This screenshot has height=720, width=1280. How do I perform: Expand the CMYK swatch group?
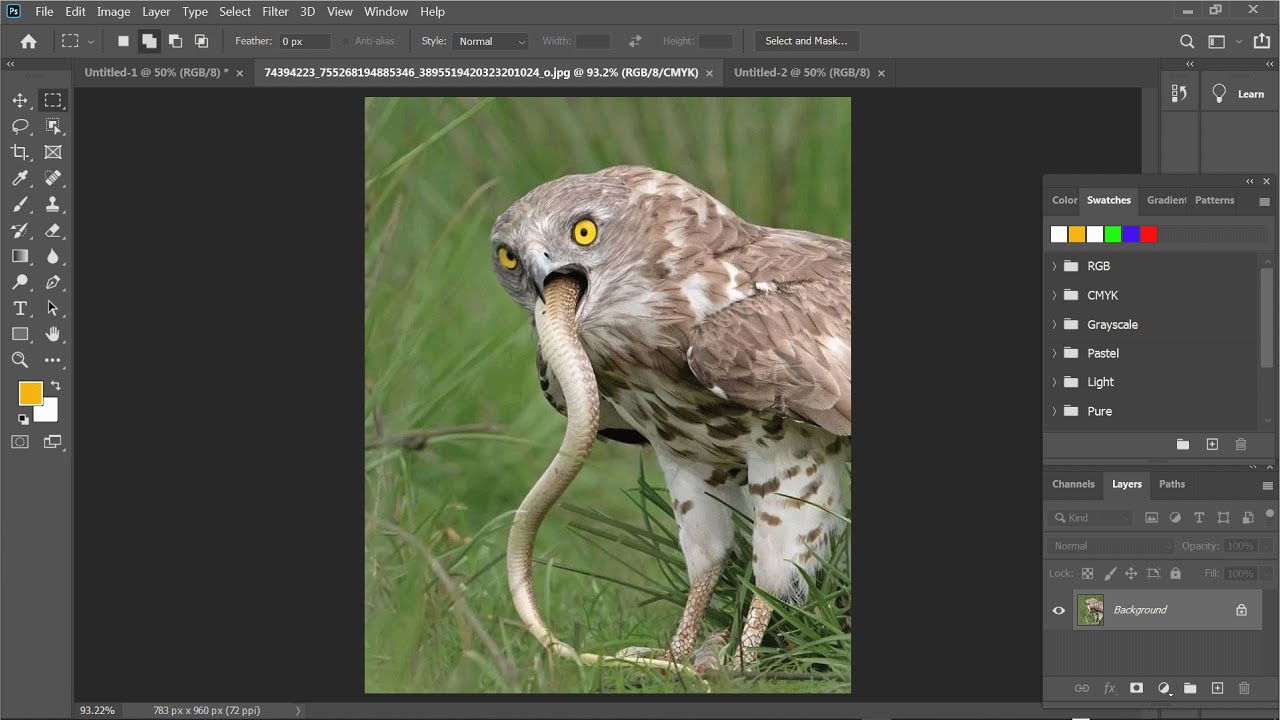coord(1054,295)
